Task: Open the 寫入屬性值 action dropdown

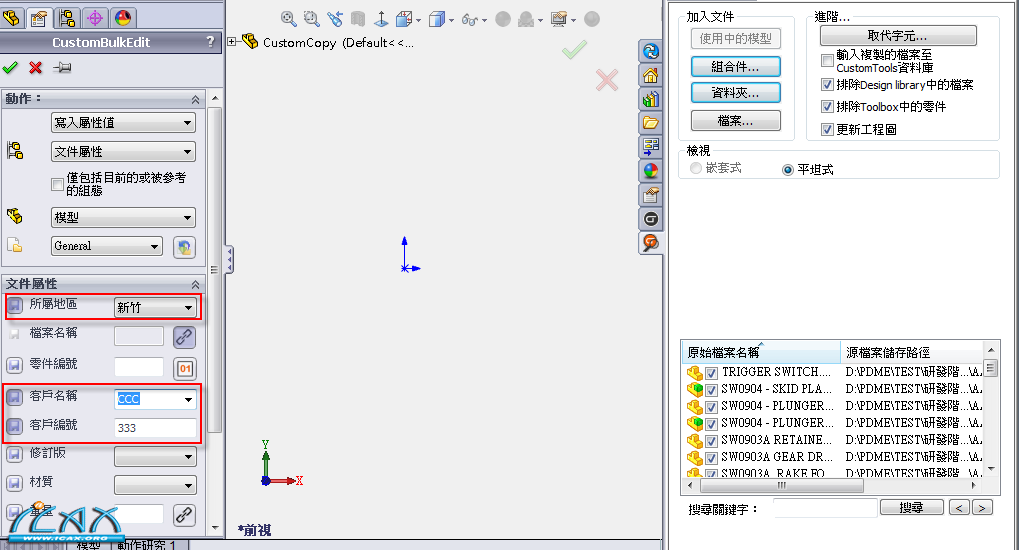Action: coord(123,122)
